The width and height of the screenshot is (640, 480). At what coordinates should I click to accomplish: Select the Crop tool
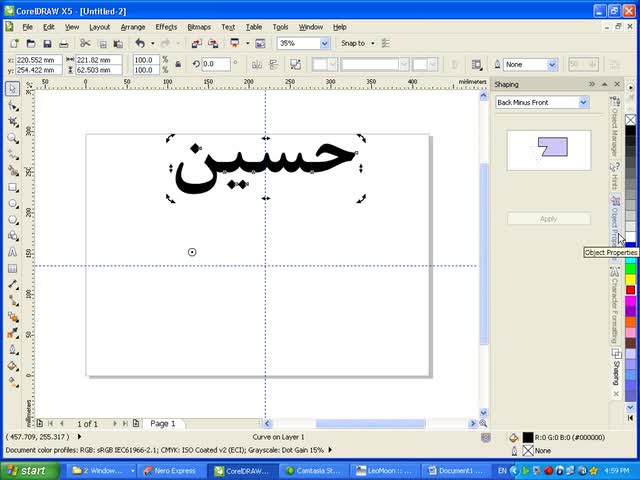[x=13, y=122]
